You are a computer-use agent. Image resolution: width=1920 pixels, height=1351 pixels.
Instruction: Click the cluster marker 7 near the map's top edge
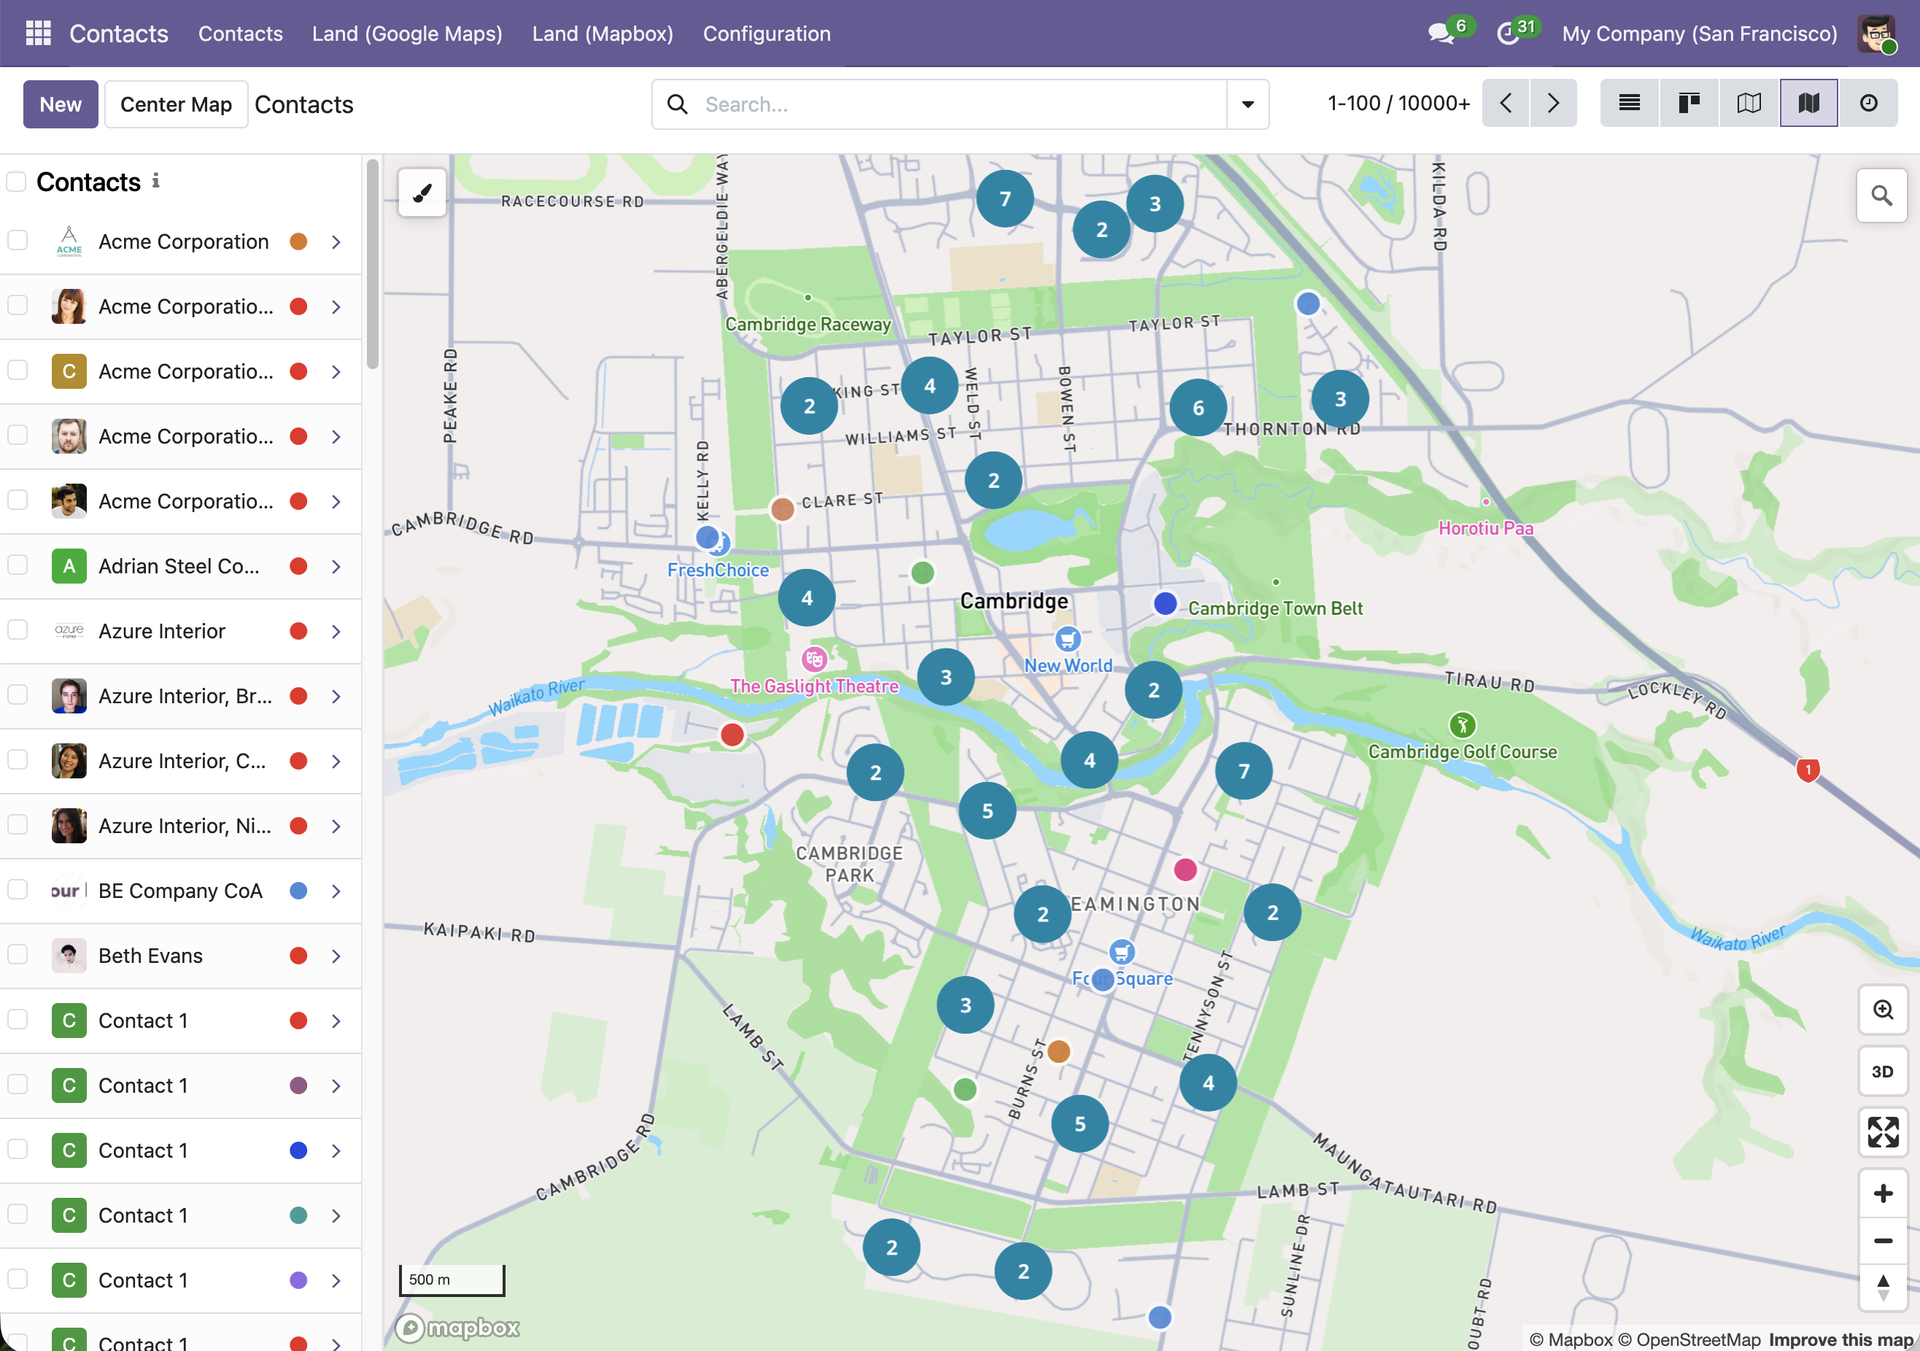point(1005,199)
